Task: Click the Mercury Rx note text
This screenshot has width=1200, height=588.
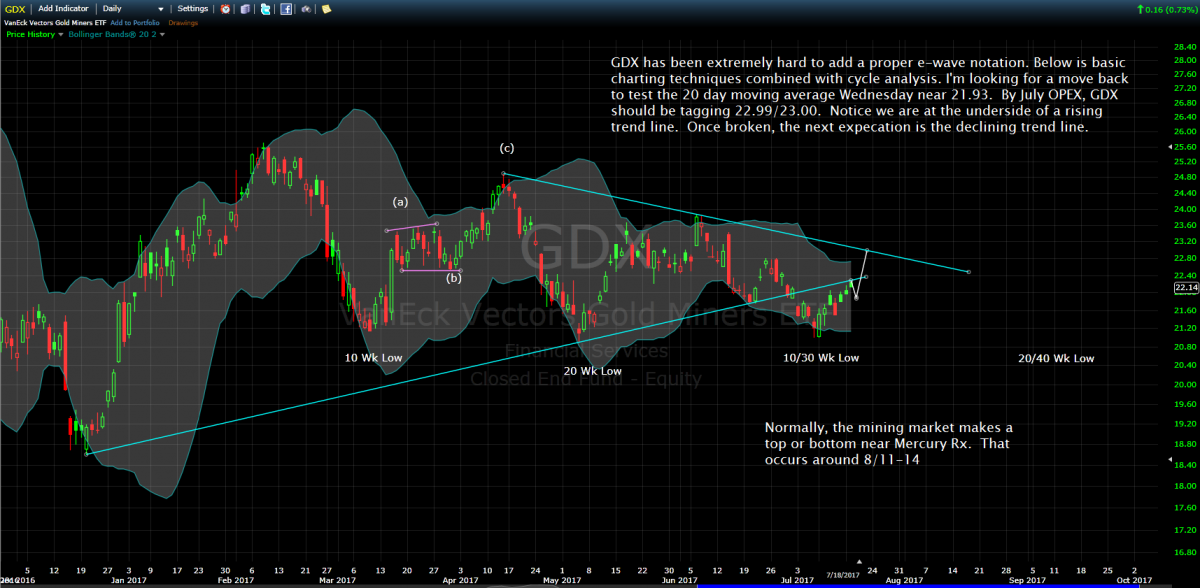Action: tap(891, 446)
